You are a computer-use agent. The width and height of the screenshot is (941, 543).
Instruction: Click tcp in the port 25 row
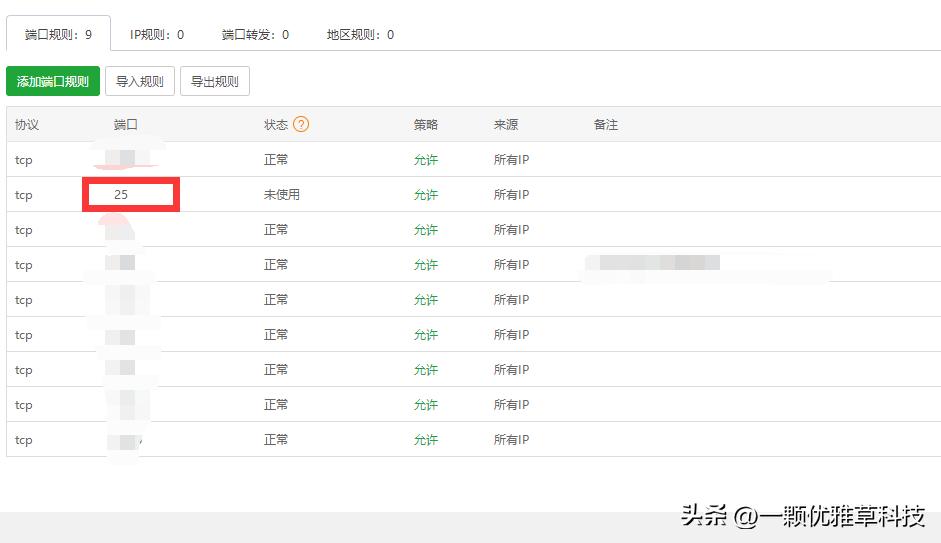pyautogui.click(x=23, y=195)
